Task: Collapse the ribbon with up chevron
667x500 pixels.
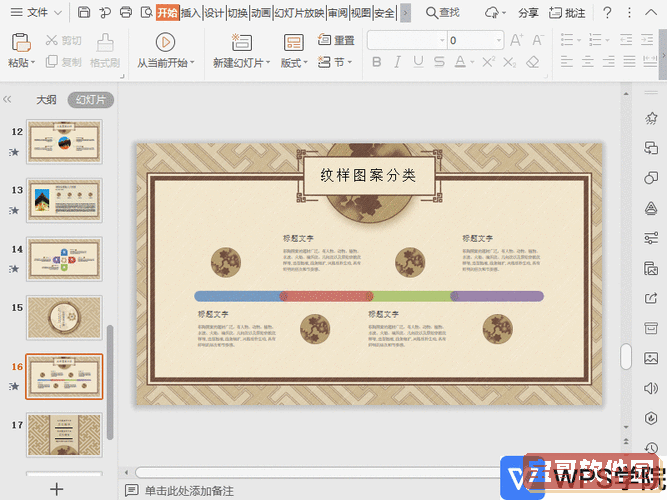Action: click(651, 12)
